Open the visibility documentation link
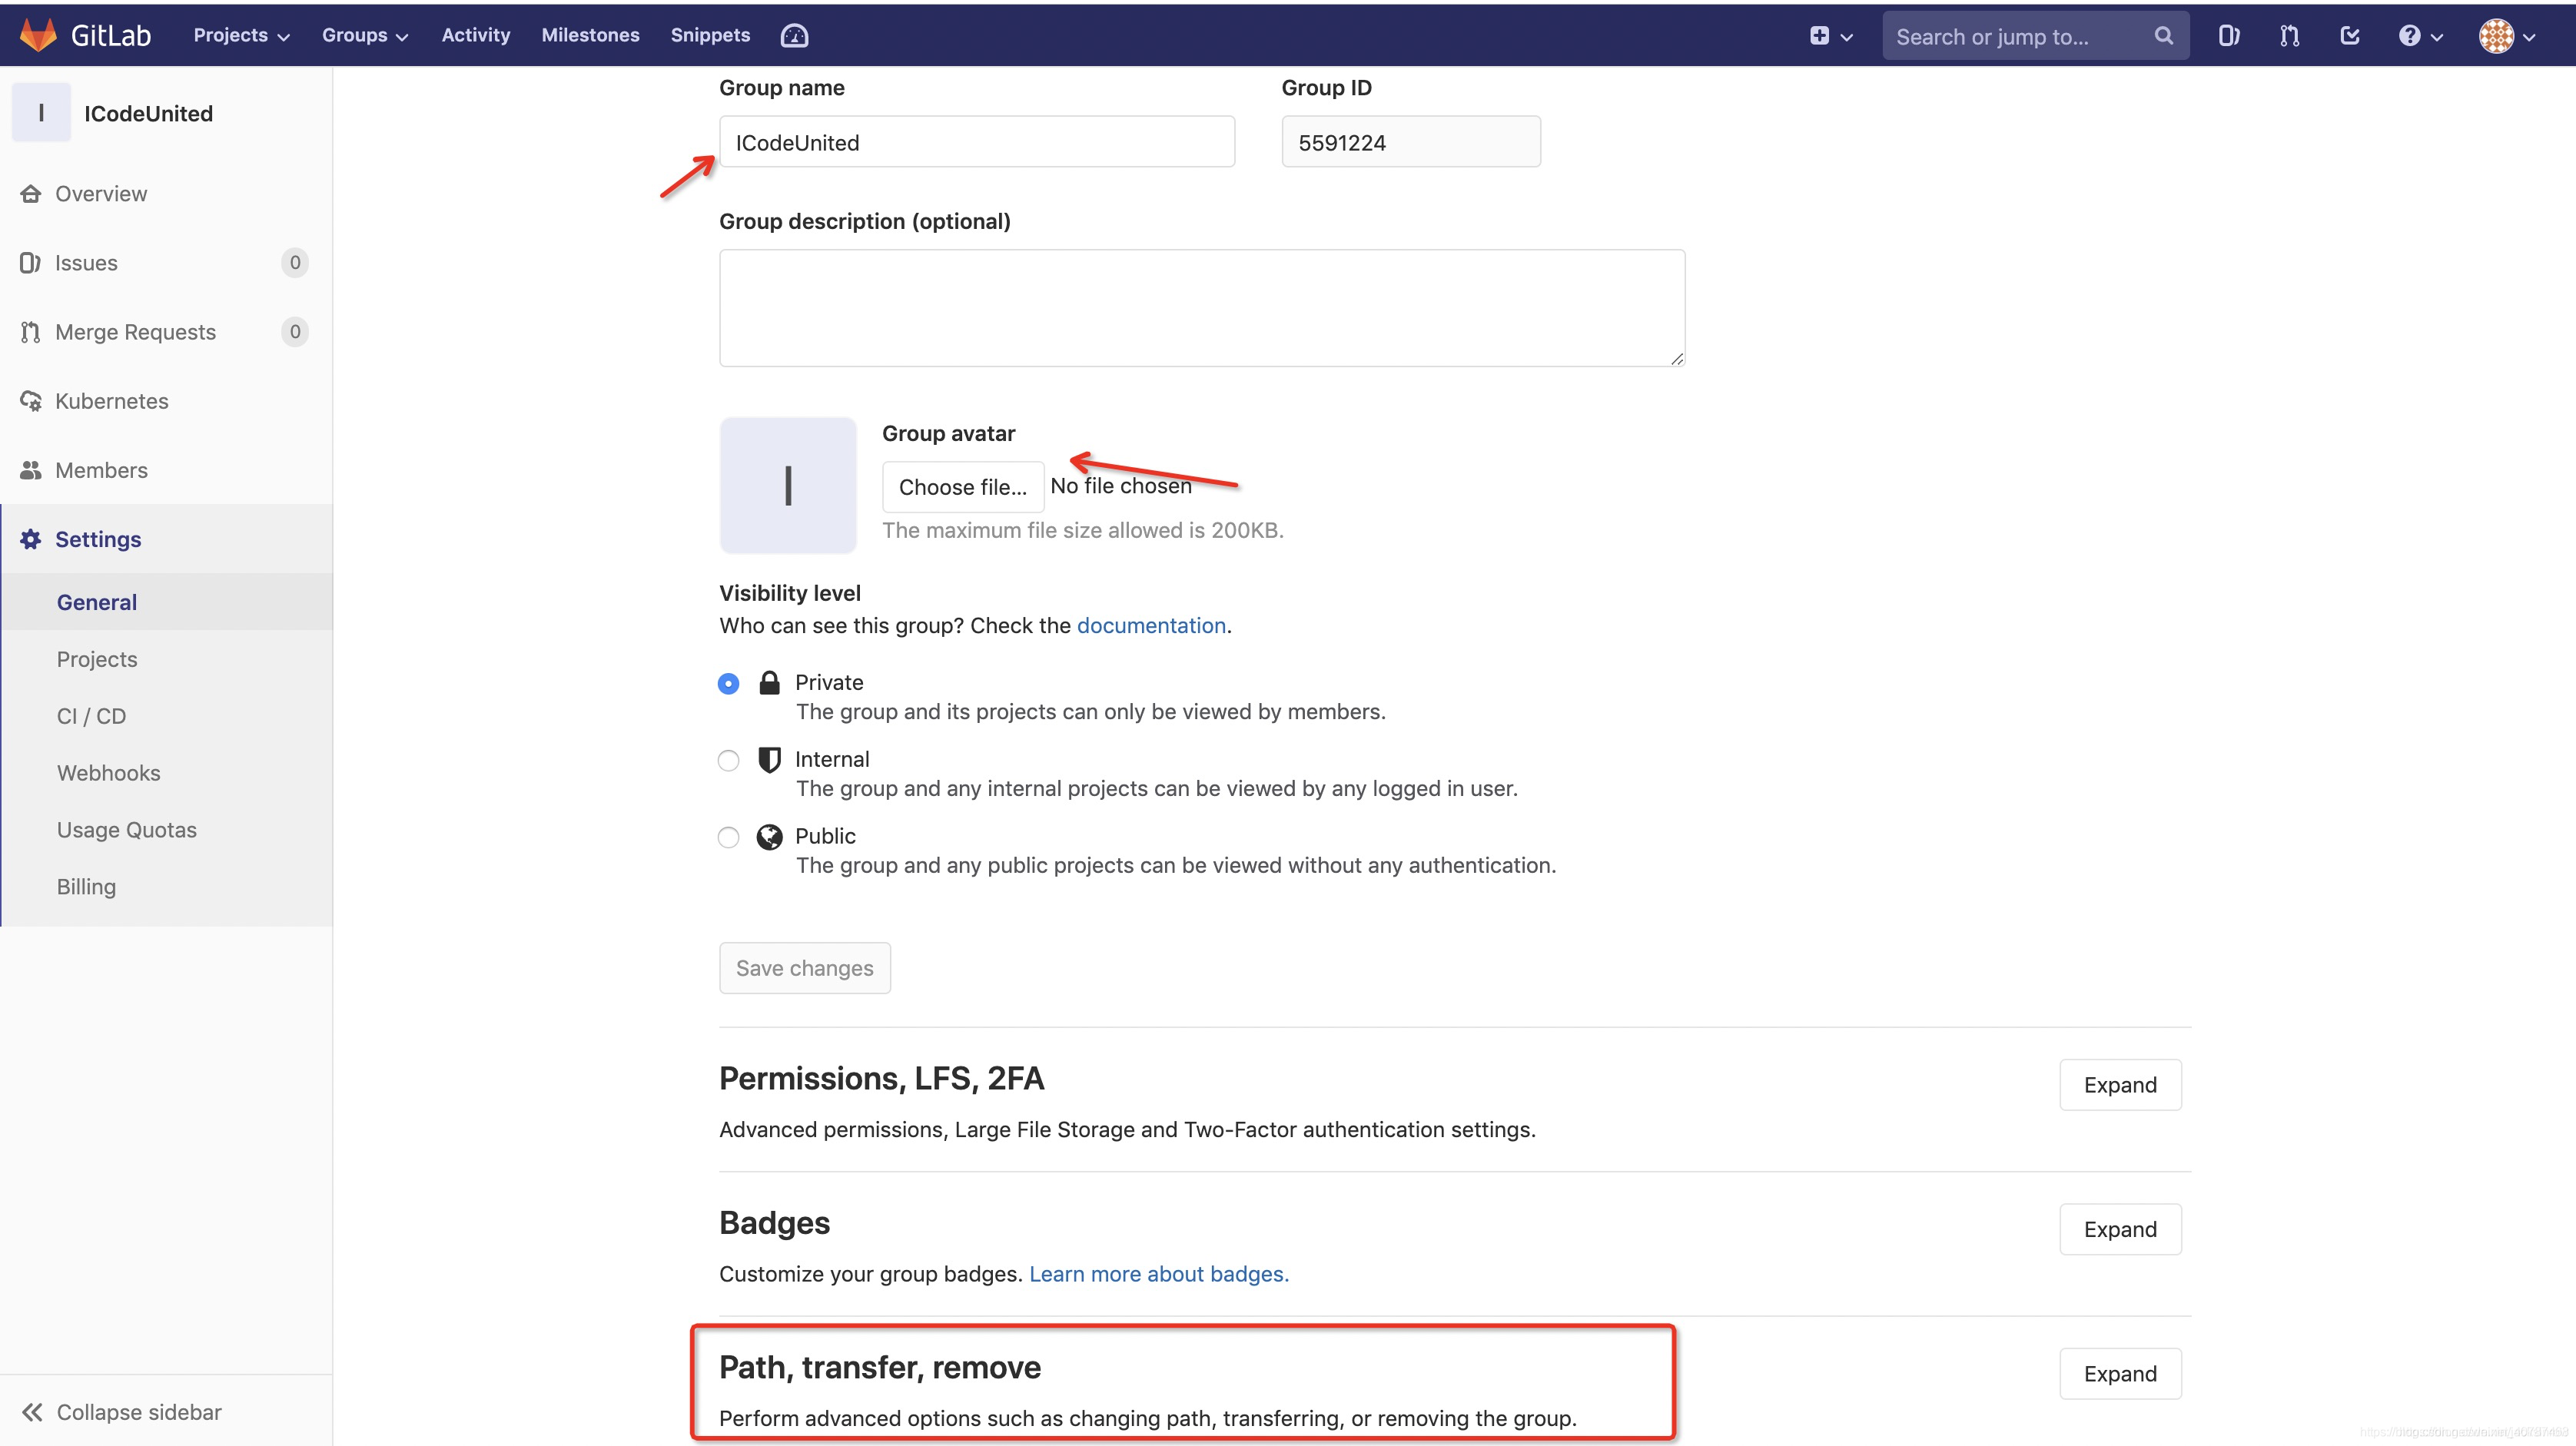This screenshot has height=1446, width=2576. pos(1150,626)
